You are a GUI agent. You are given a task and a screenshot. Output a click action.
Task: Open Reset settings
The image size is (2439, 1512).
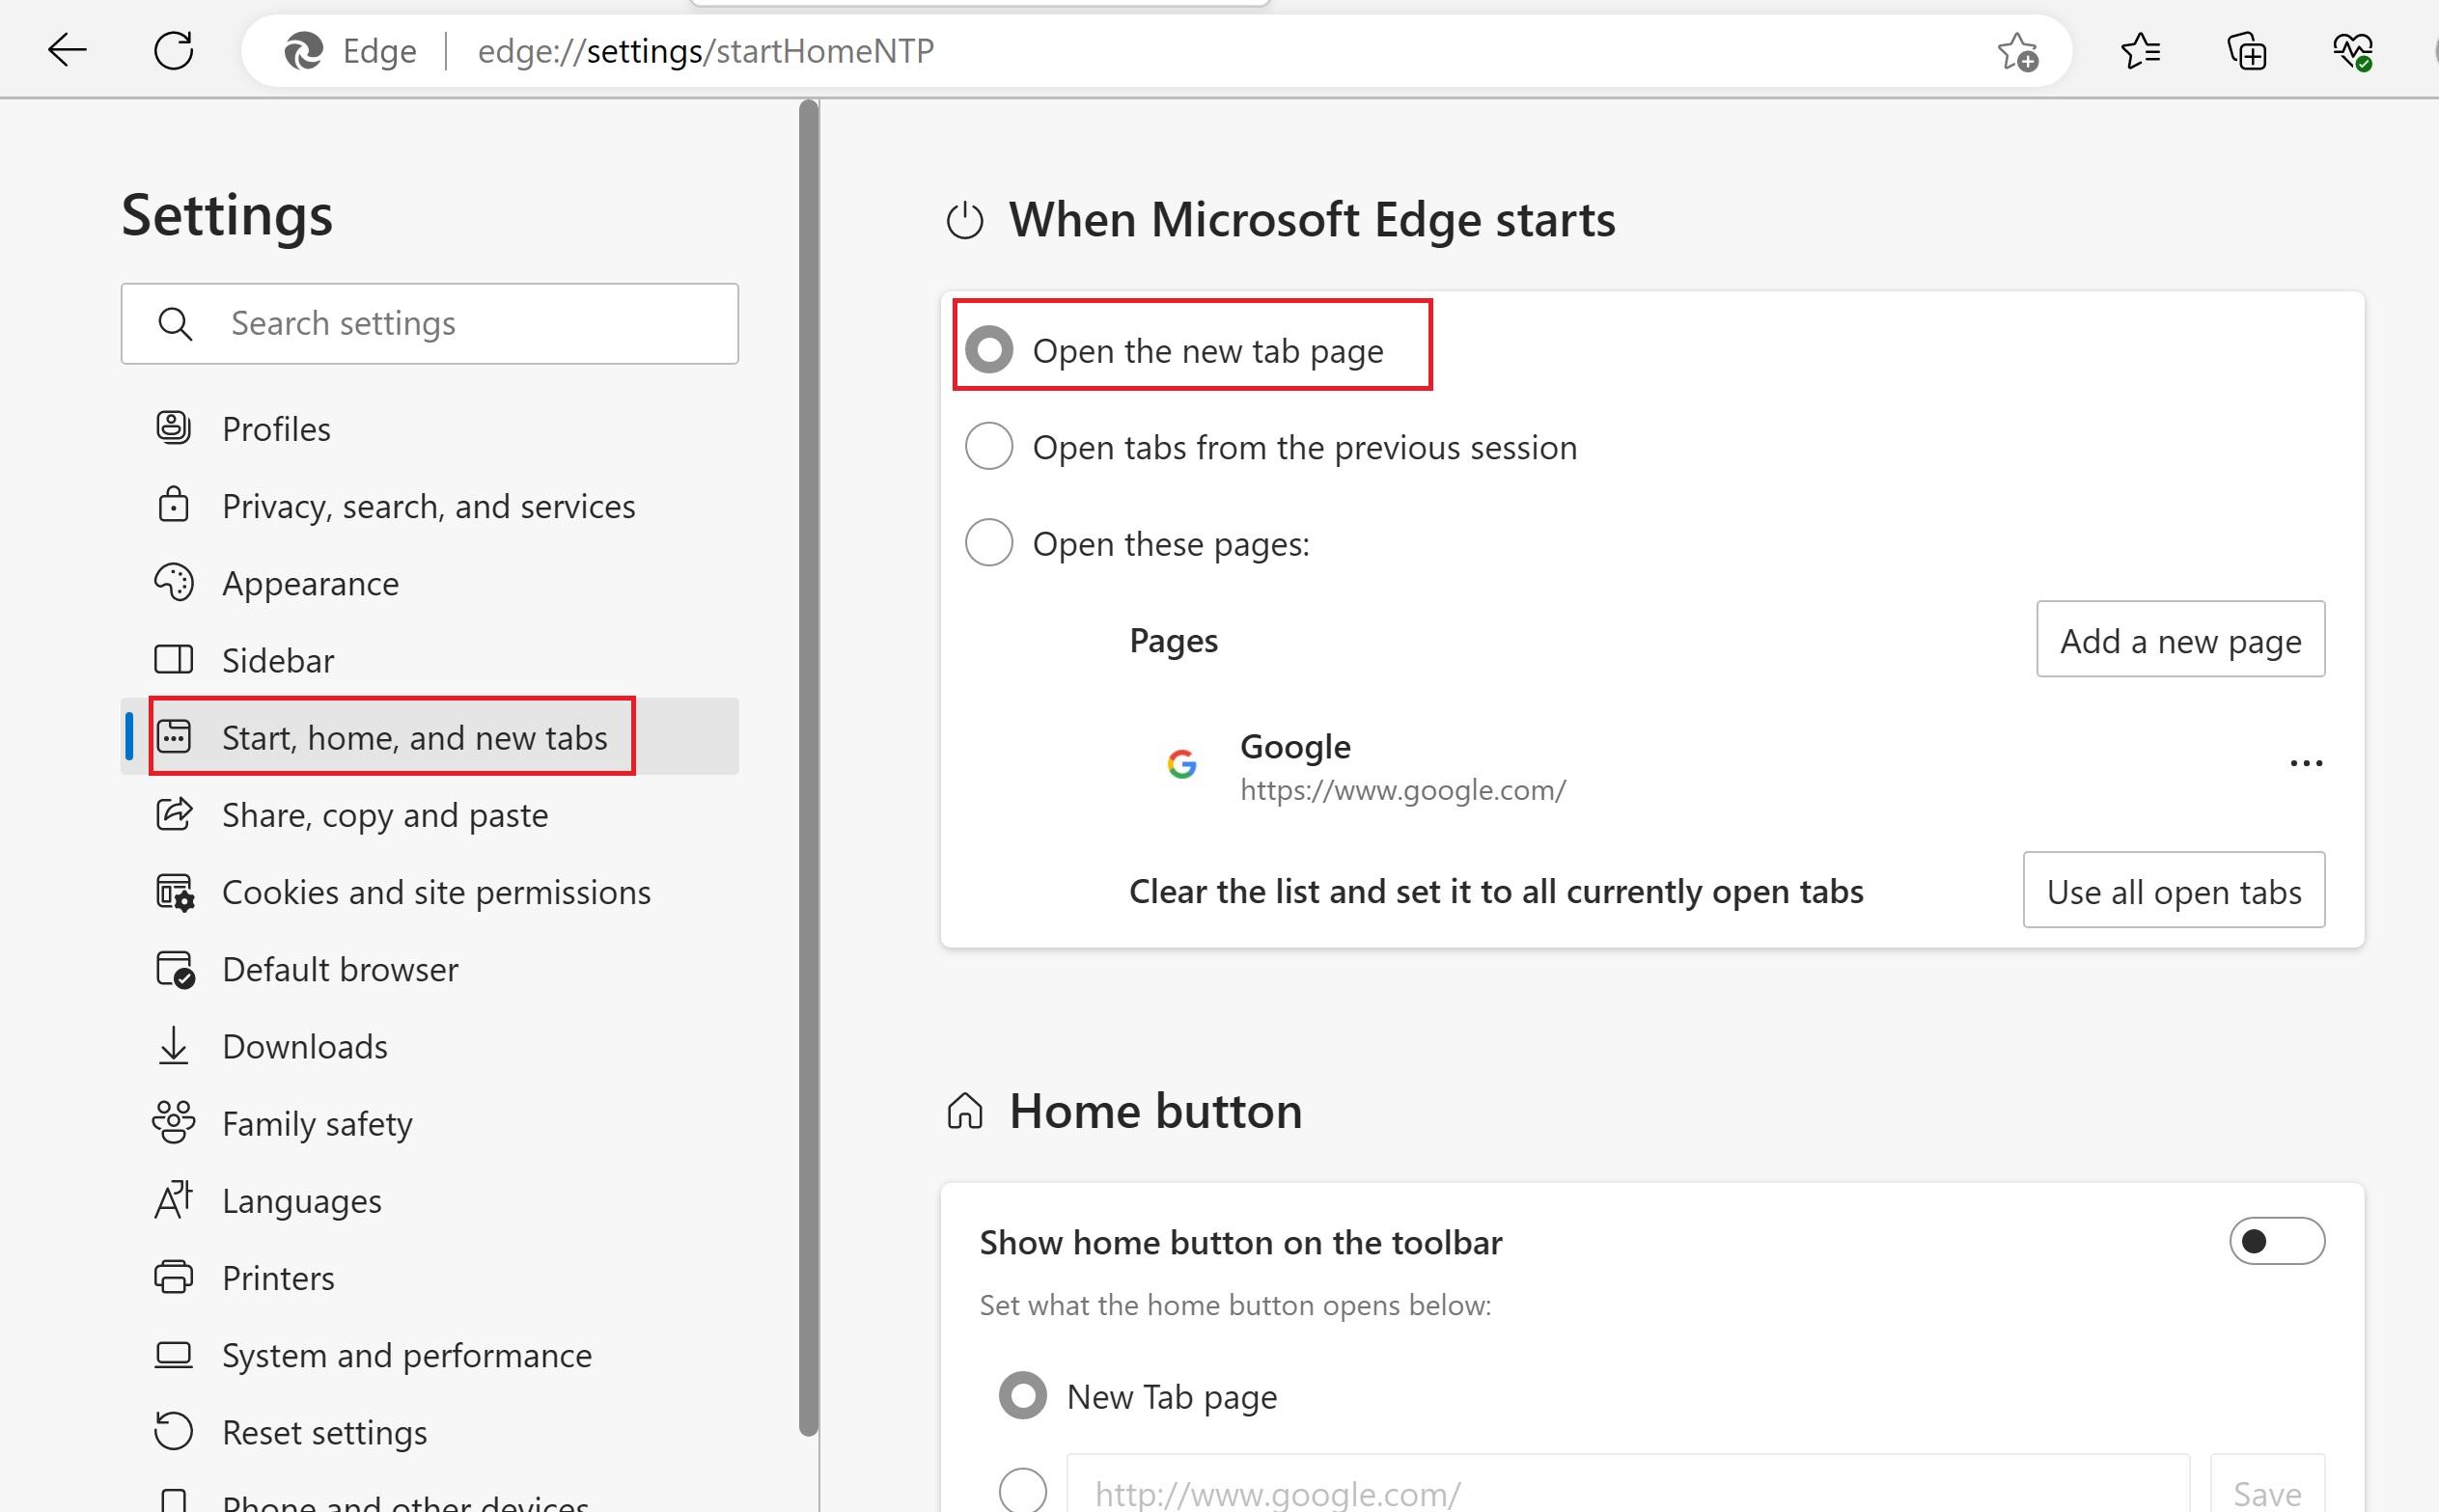pos(430,1431)
